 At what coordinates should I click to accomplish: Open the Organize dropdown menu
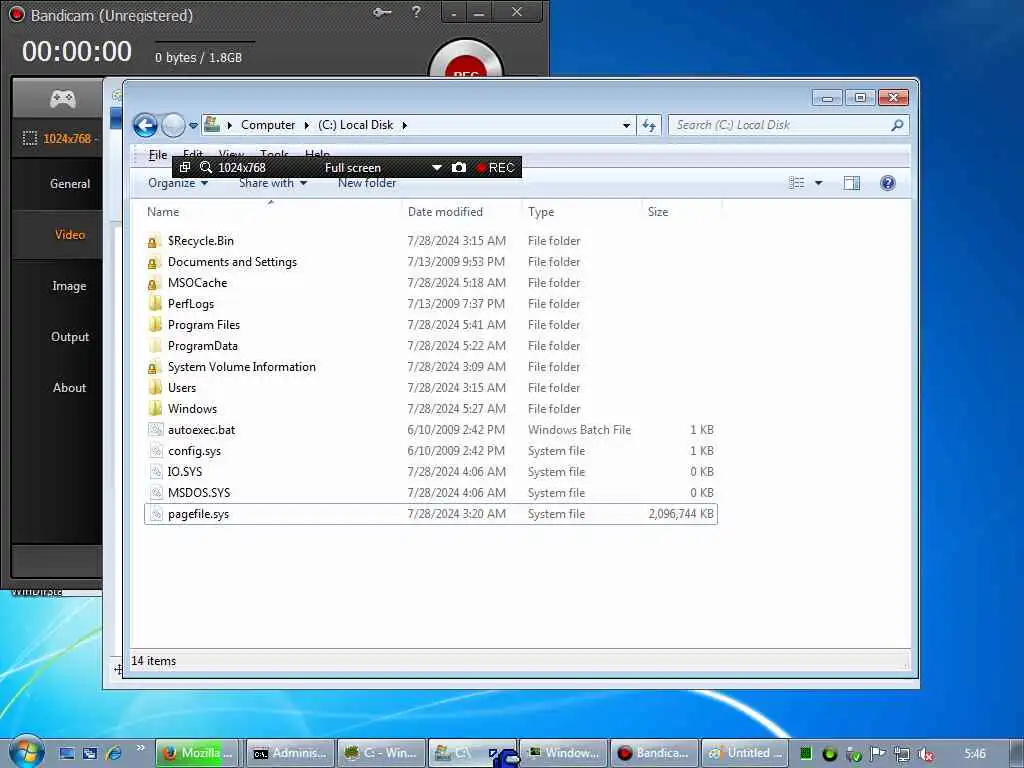click(178, 184)
